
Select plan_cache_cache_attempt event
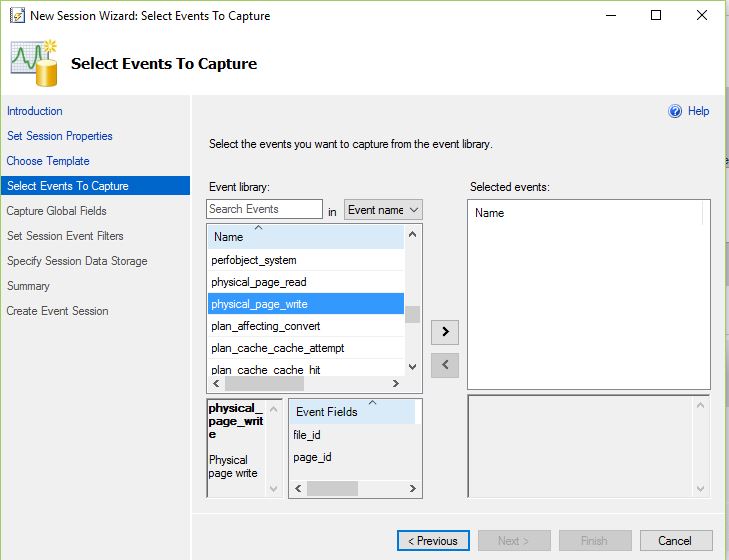click(x=278, y=348)
